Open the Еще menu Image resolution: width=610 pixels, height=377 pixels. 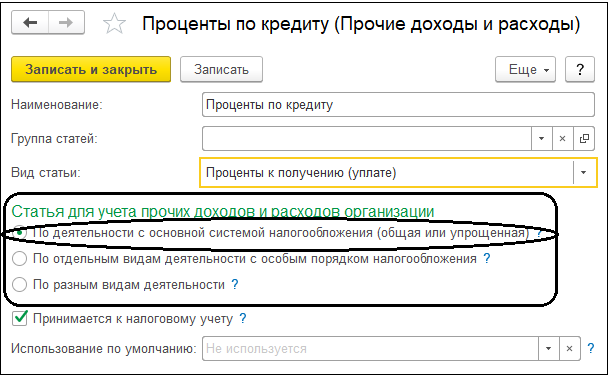525,69
